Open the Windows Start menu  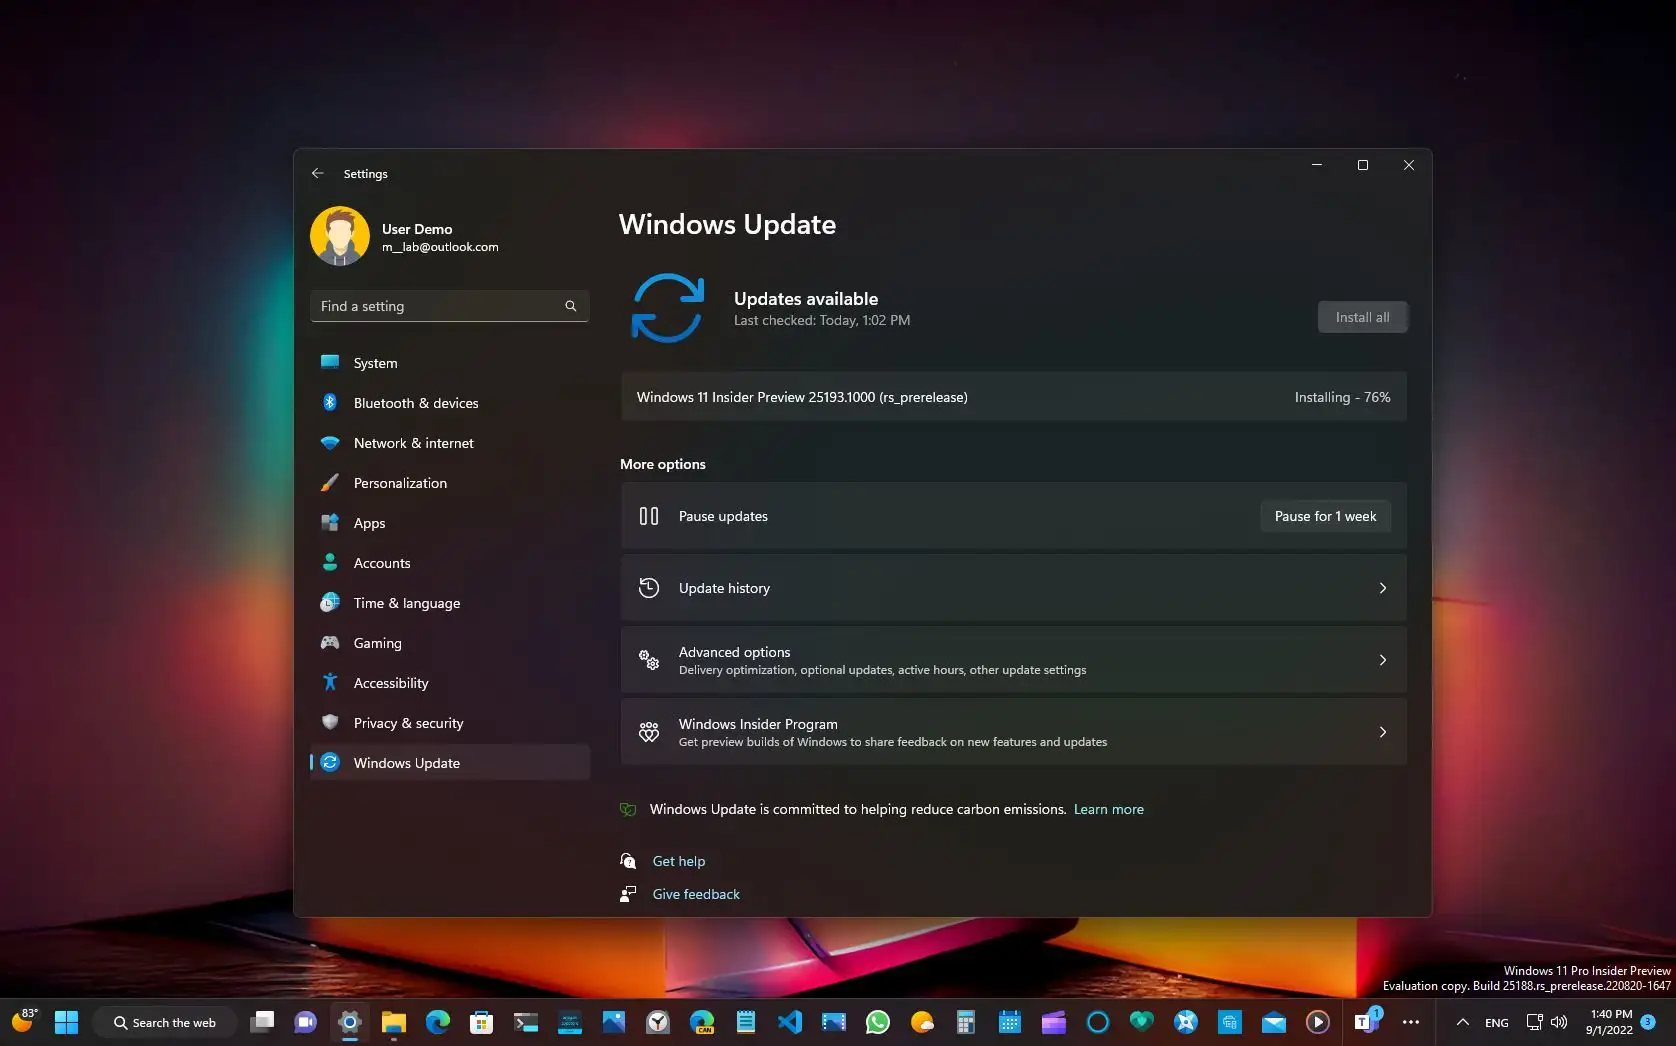point(66,1022)
